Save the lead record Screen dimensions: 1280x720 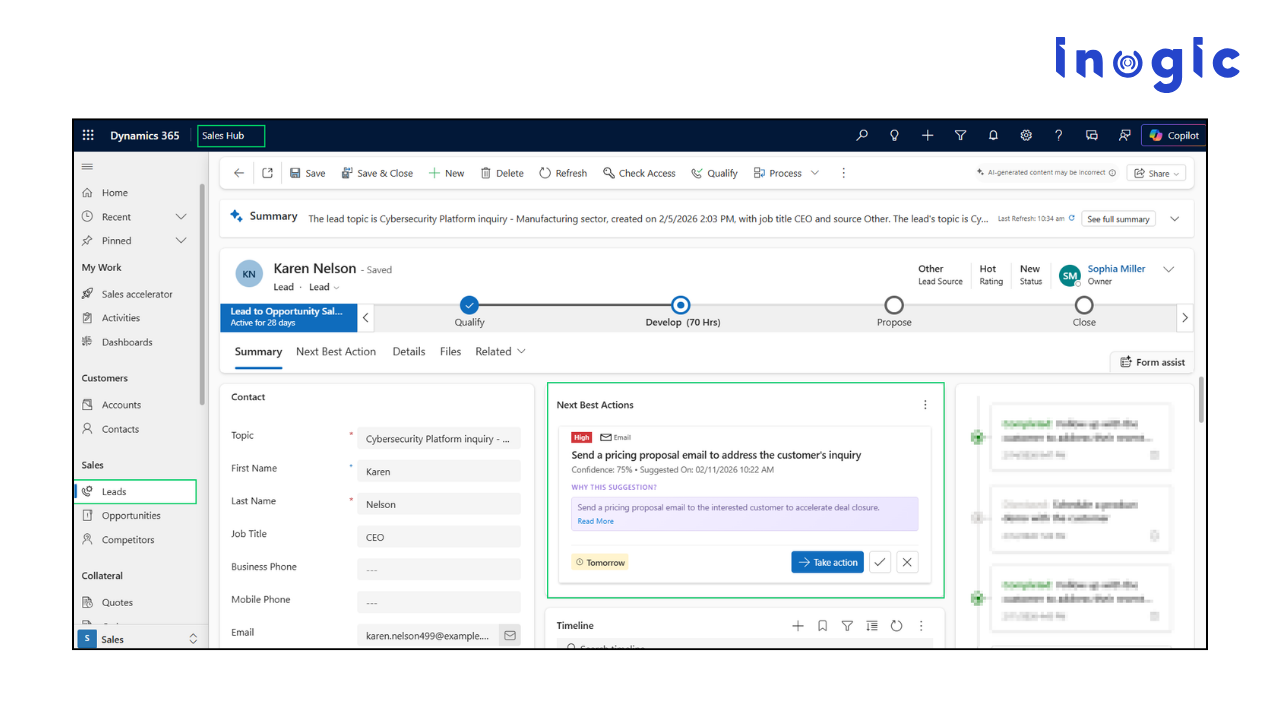coord(308,173)
